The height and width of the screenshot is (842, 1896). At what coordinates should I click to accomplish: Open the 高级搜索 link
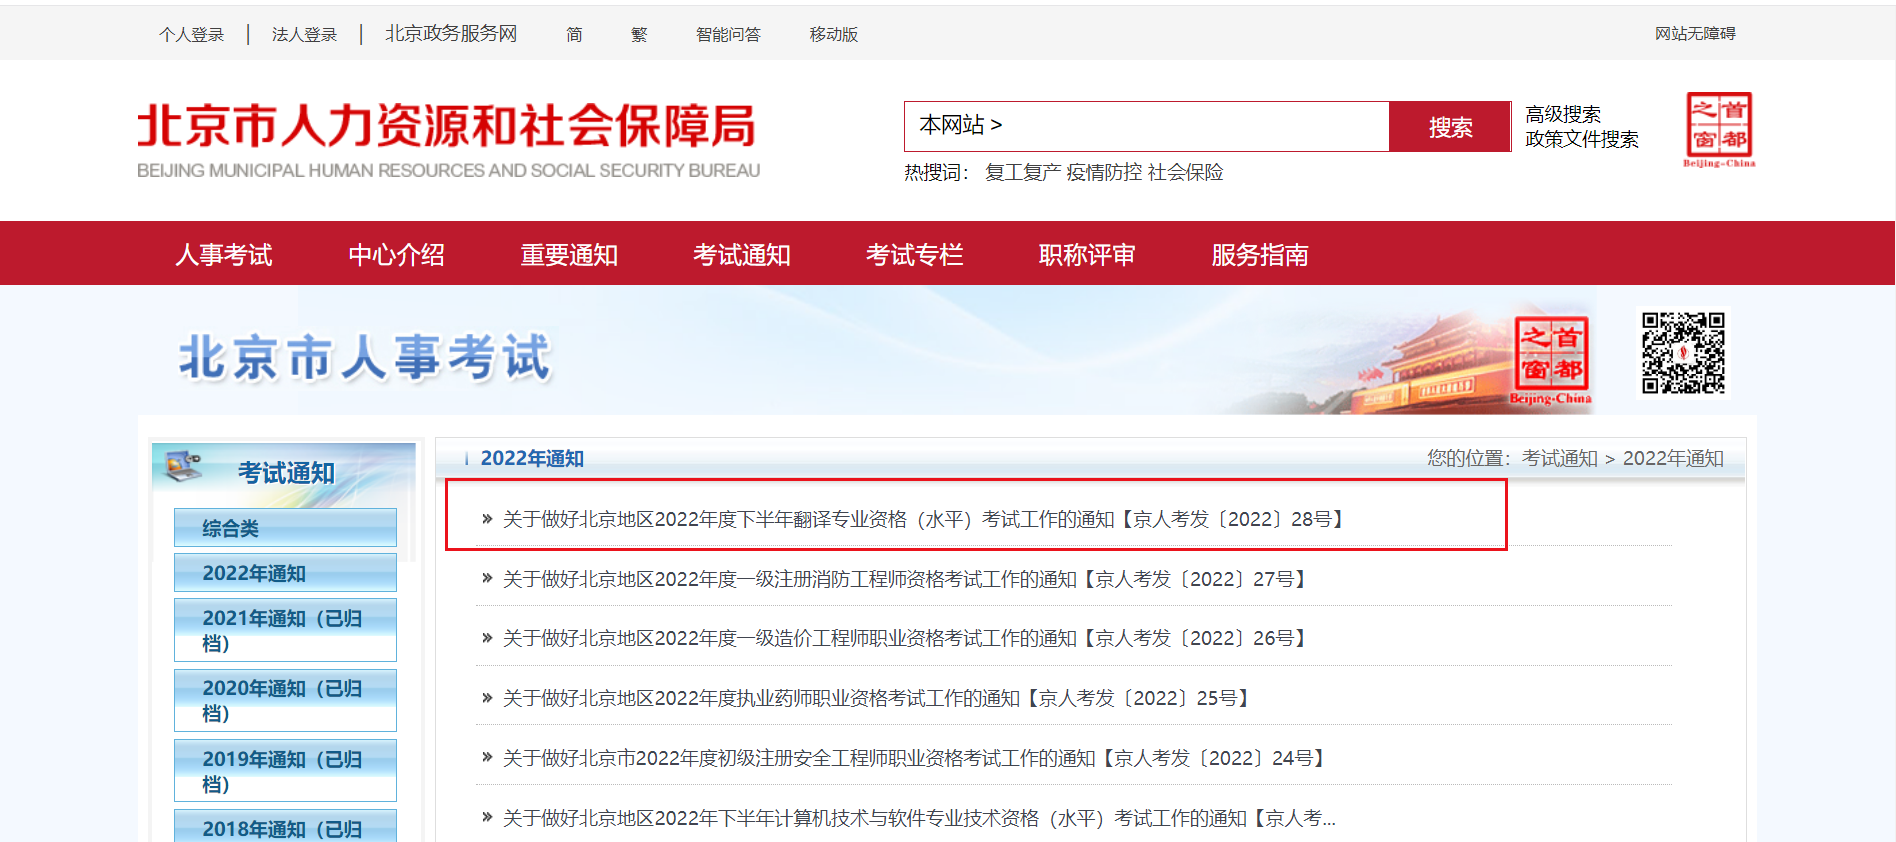[x=1562, y=114]
